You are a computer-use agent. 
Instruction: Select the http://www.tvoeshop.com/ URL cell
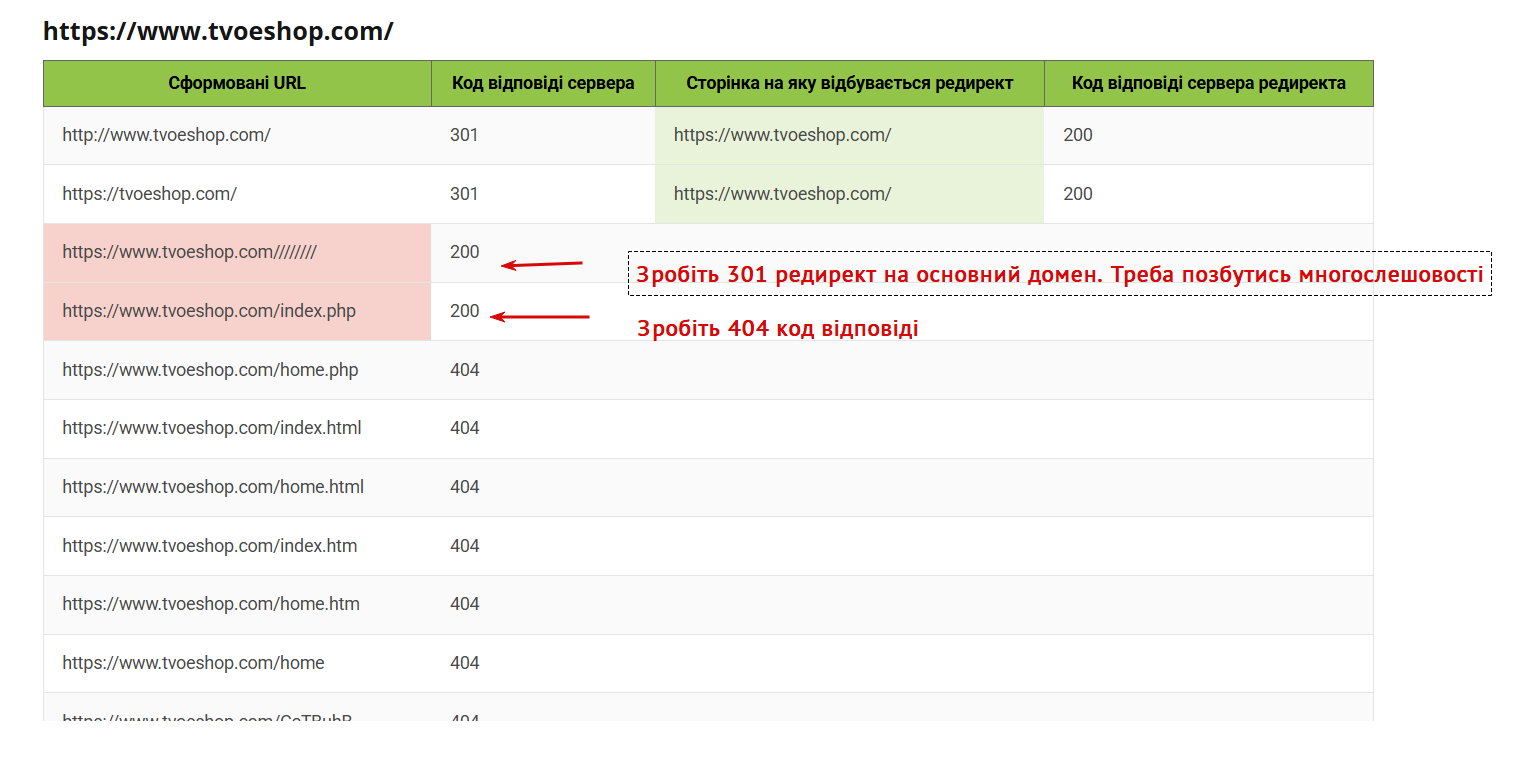tap(237, 135)
